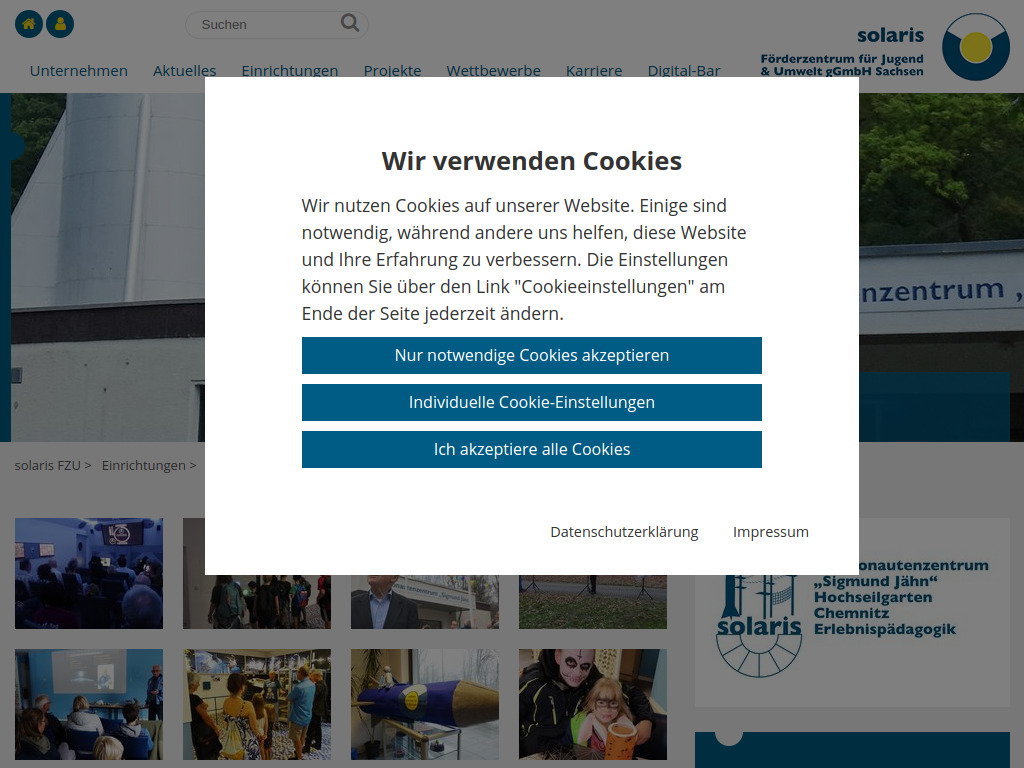Viewport: 1024px width, 768px height.
Task: Open the Einrichtungen navigation entry
Action: click(x=290, y=71)
